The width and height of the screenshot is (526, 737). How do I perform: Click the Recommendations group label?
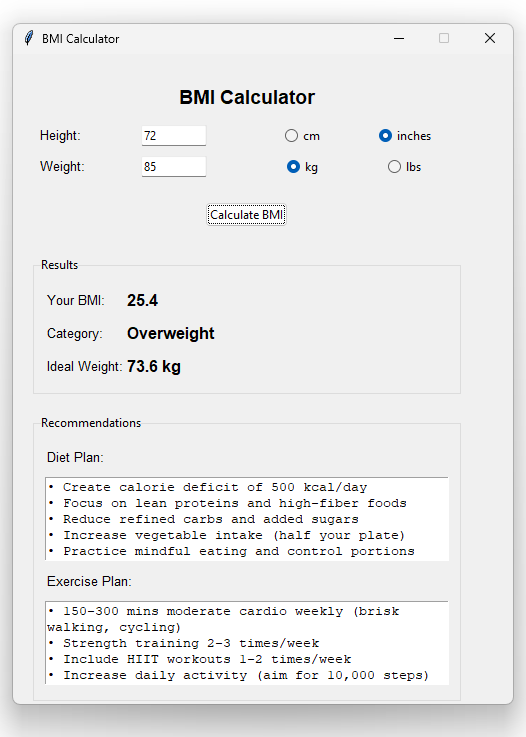pyautogui.click(x=91, y=423)
